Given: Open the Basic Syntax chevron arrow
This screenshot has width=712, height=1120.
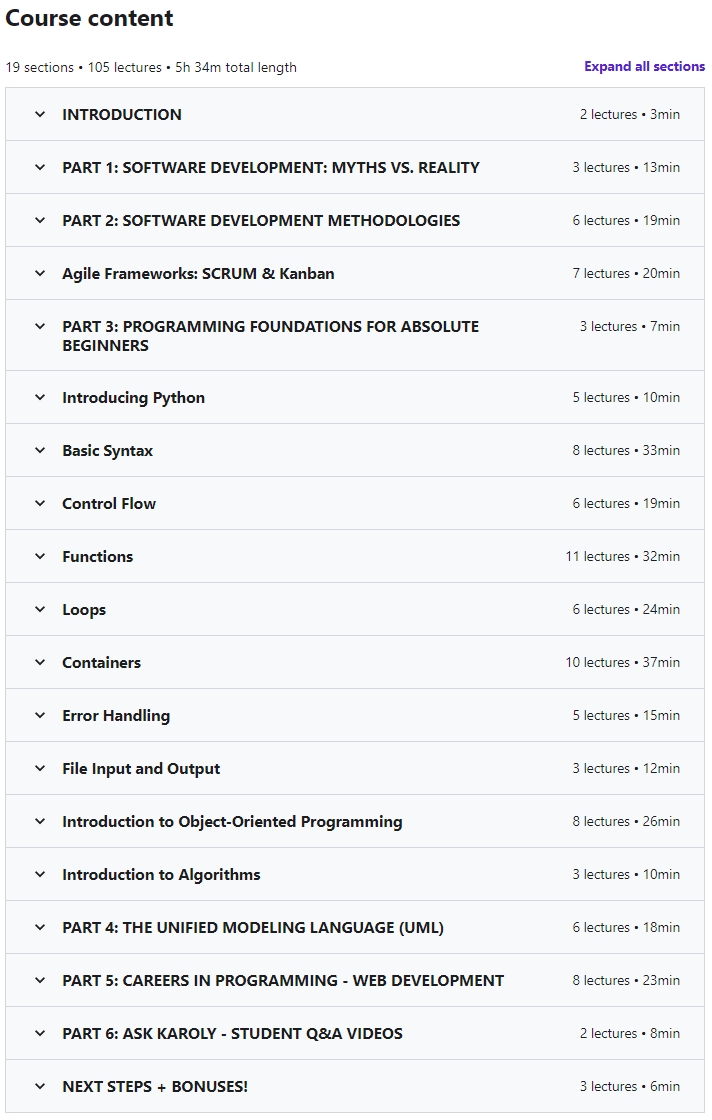Looking at the screenshot, I should (40, 450).
